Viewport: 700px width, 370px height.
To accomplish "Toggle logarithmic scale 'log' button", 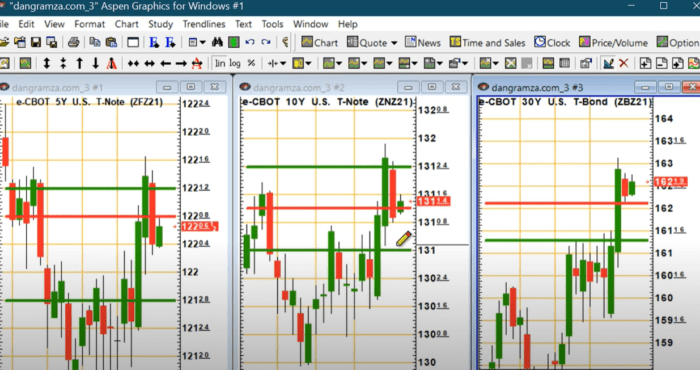I will (x=235, y=63).
